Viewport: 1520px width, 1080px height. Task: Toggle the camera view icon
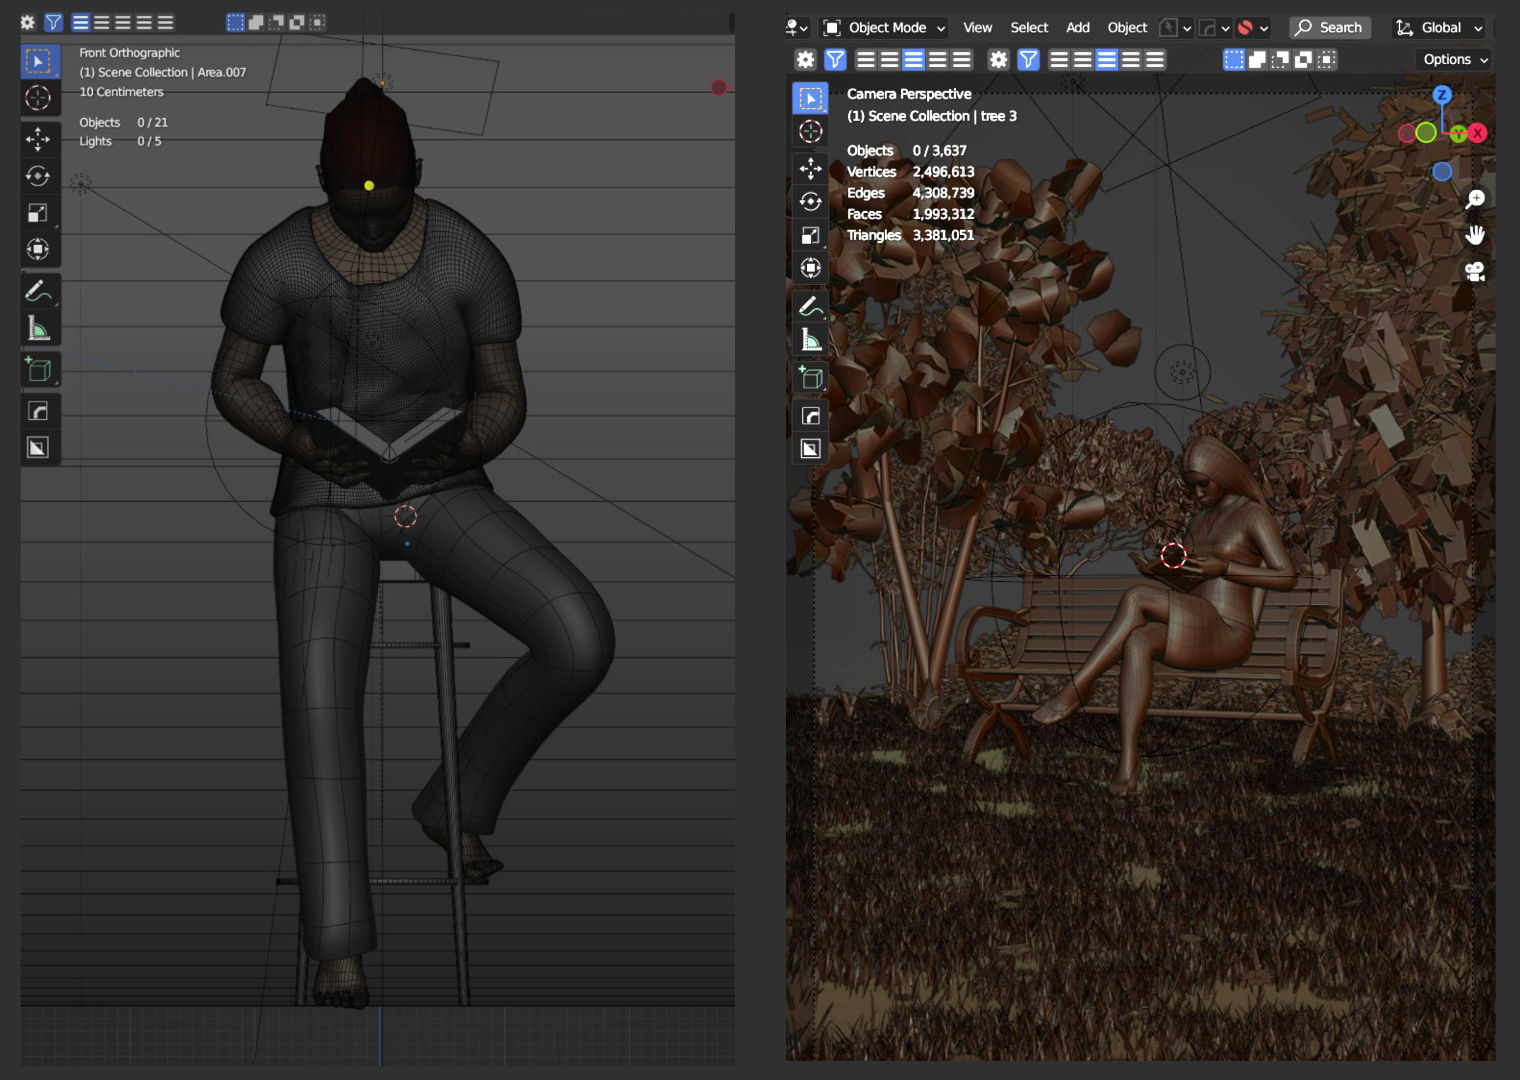point(1474,272)
